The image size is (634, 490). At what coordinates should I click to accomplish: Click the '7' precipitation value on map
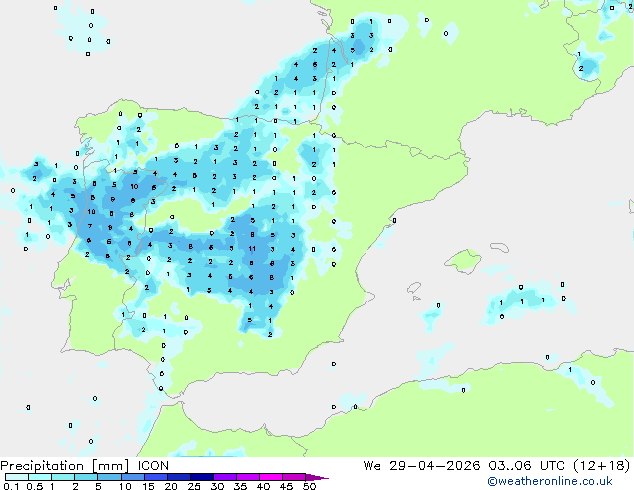tap(90, 226)
